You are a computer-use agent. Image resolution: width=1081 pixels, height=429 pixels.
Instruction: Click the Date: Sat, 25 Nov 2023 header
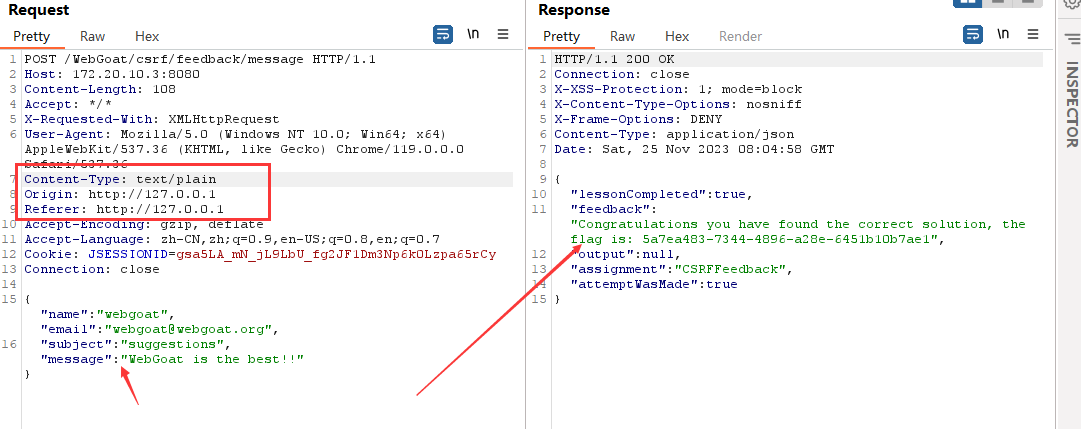[694, 150]
